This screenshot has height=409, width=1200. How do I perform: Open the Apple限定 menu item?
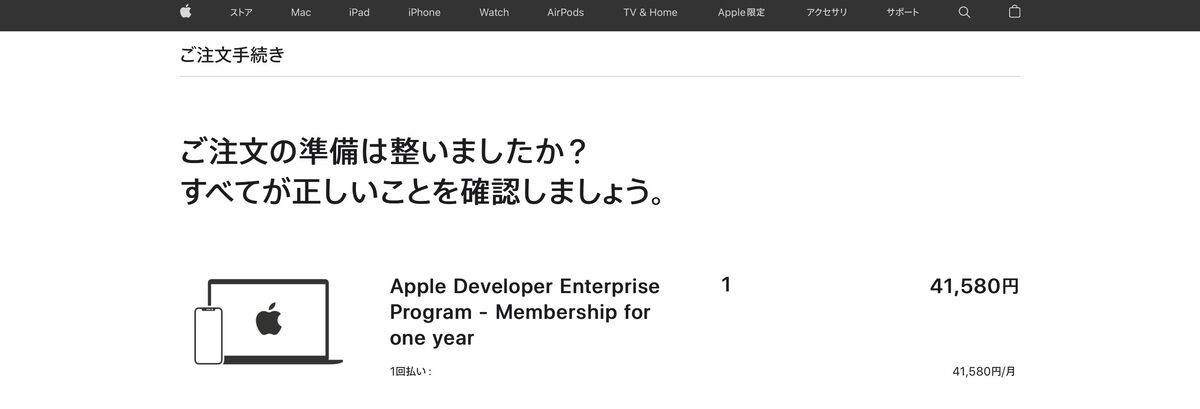(741, 13)
